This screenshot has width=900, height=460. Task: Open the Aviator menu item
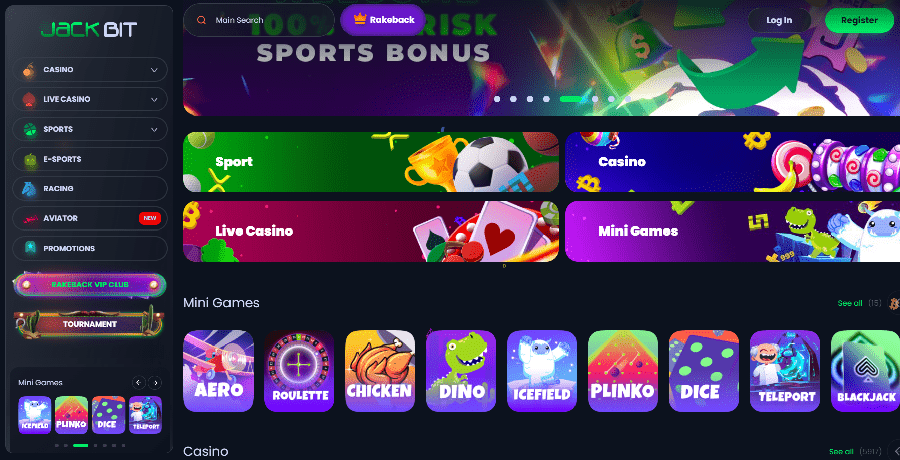(90, 218)
